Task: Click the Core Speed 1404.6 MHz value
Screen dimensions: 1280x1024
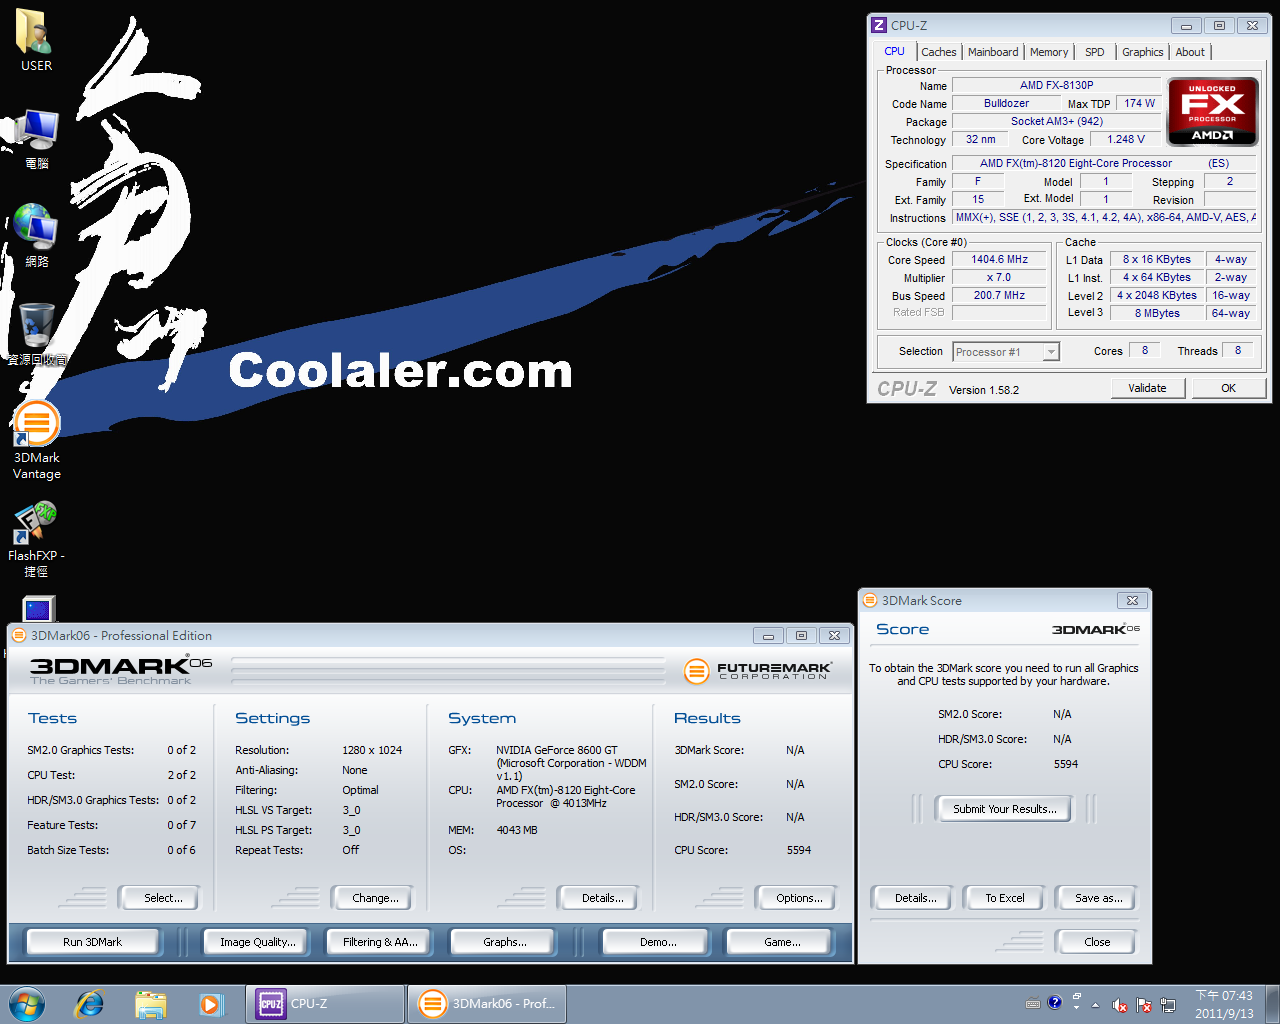Action: [x=999, y=259]
